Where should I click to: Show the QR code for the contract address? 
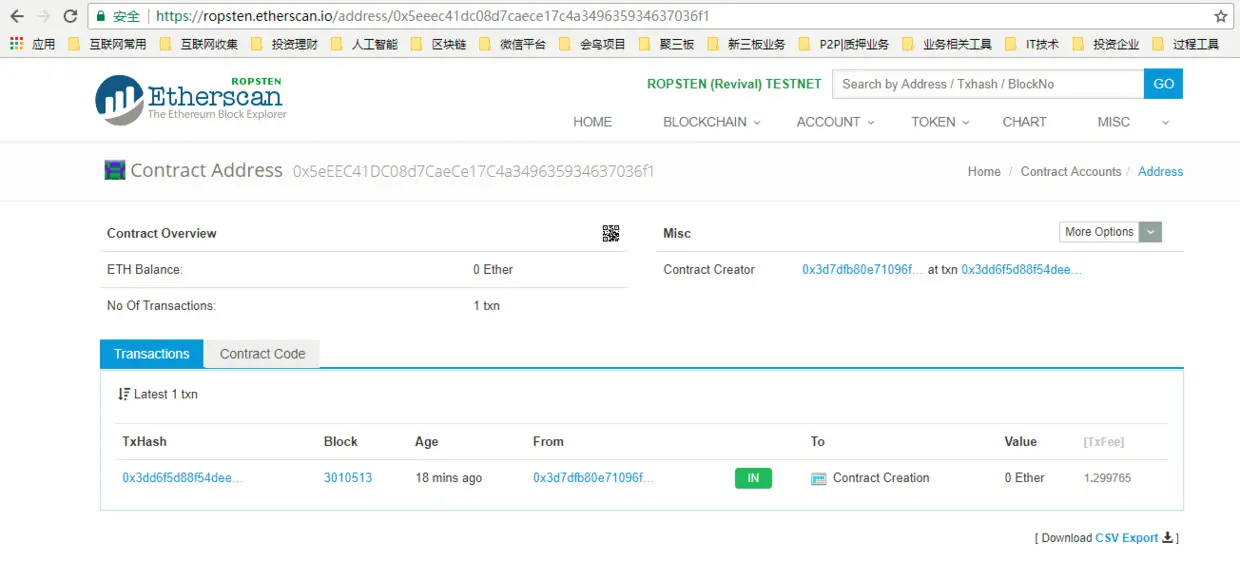click(x=611, y=233)
